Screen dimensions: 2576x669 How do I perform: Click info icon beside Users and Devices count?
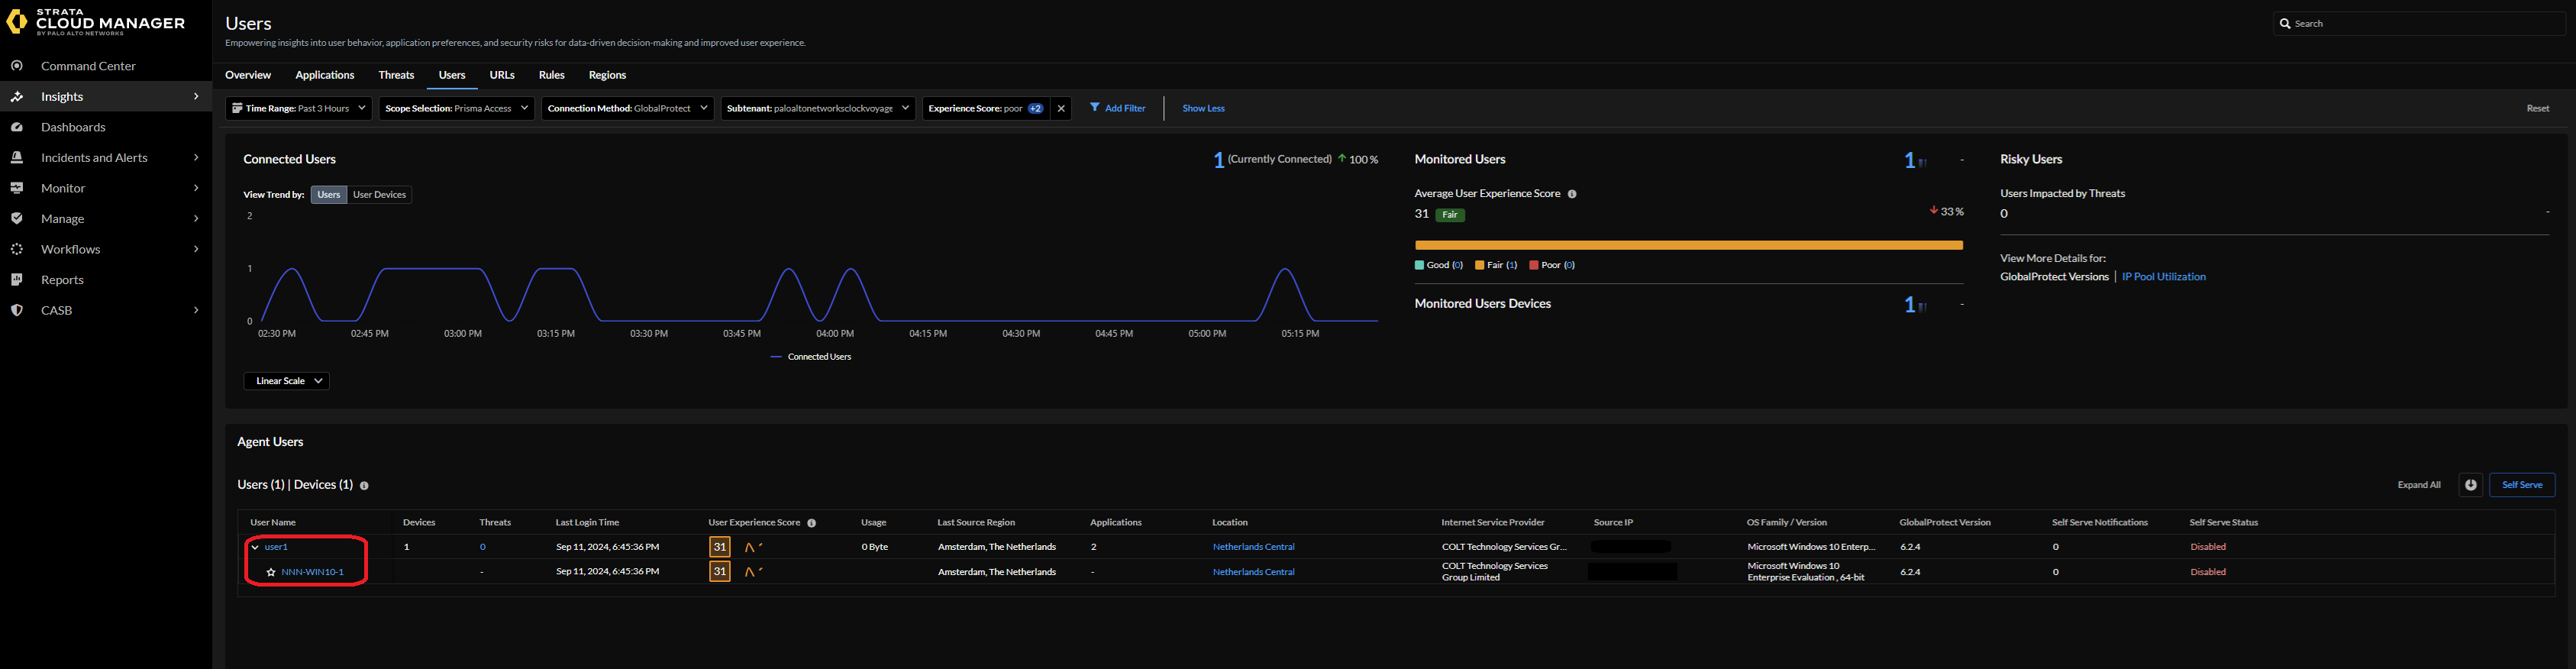pos(364,486)
